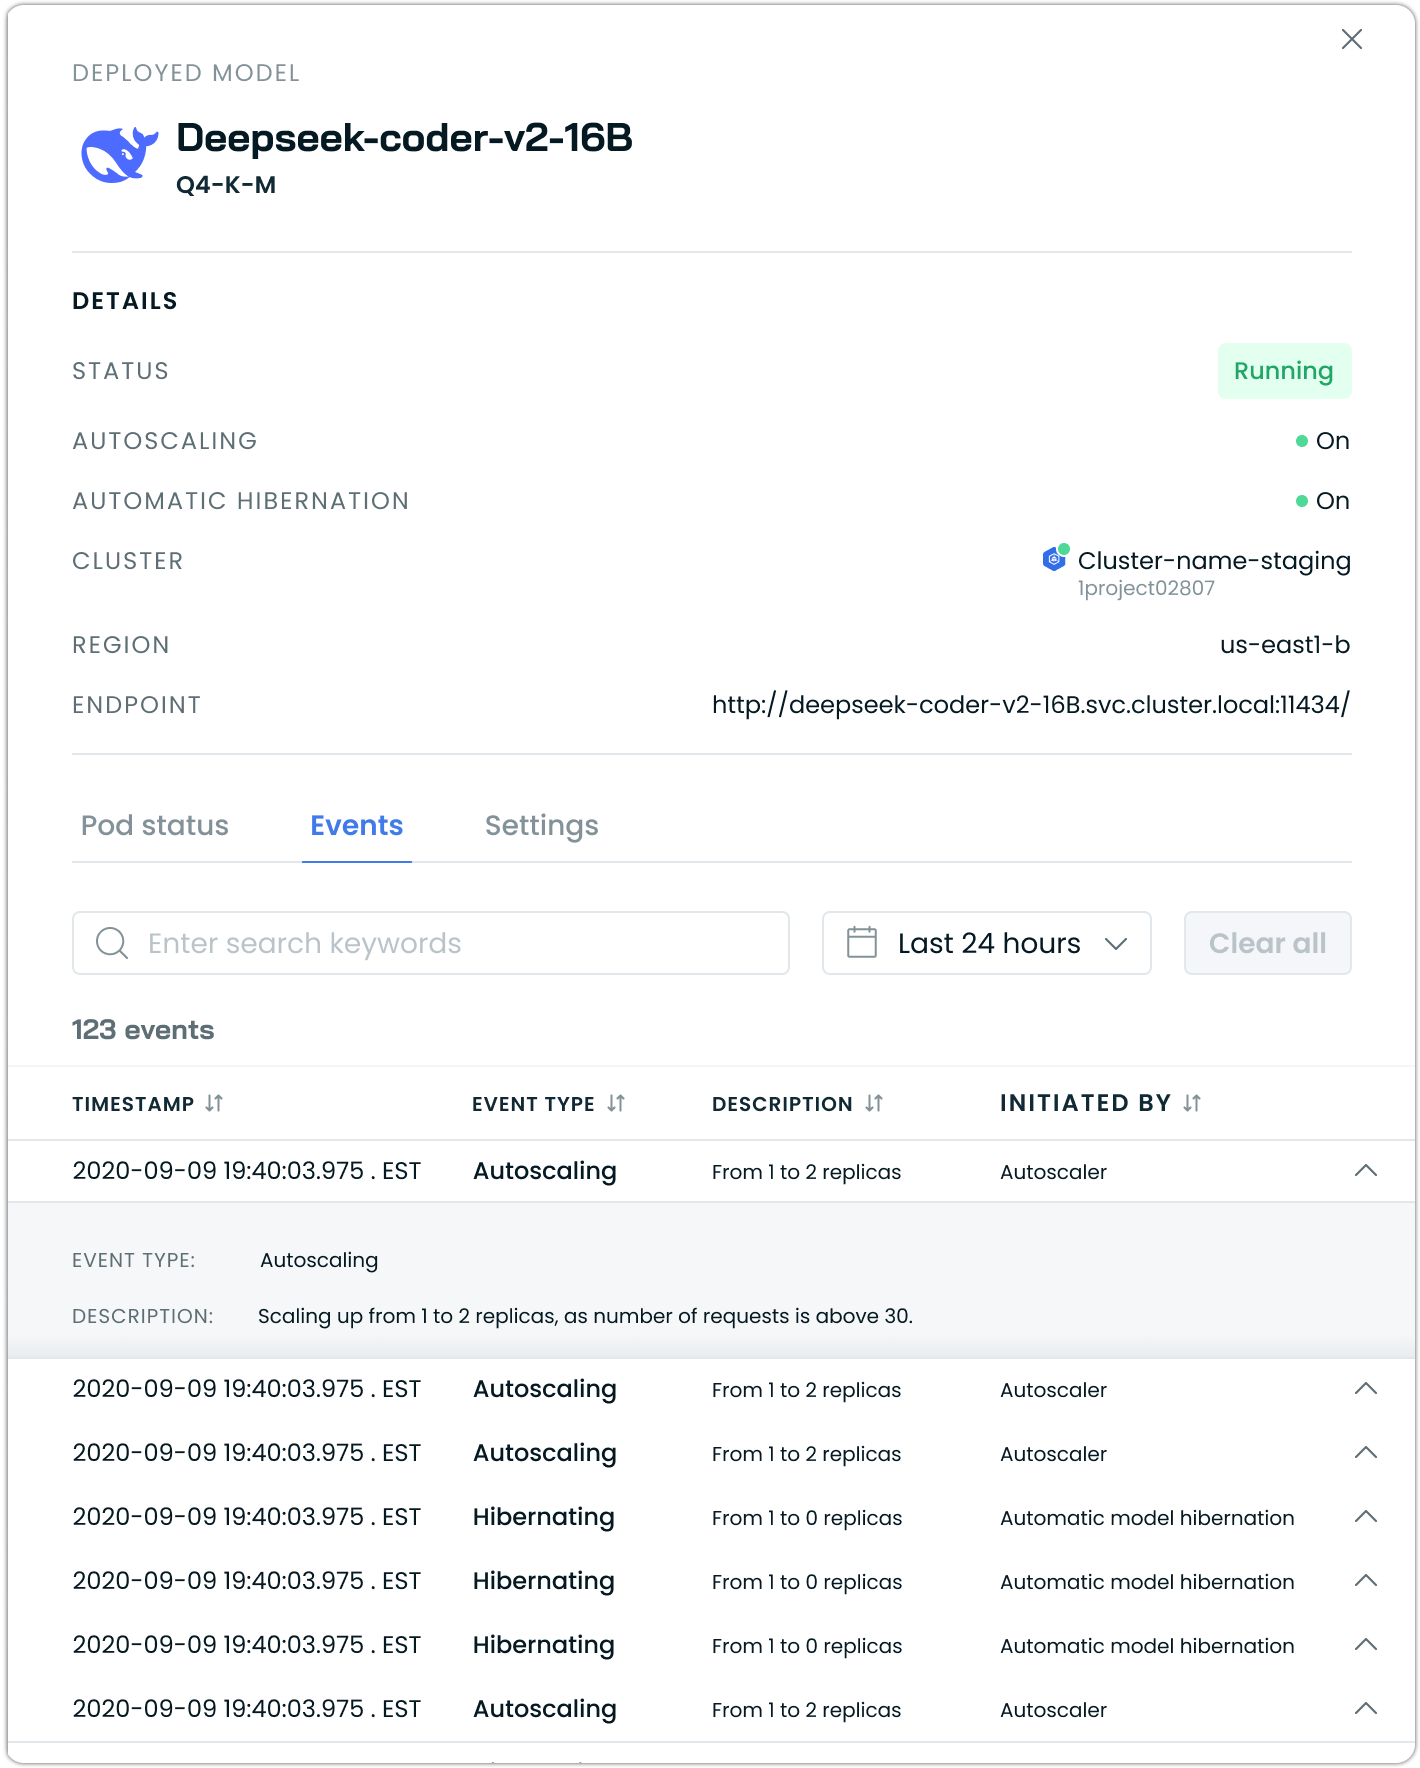
Task: Click the Cluster-name-staging name
Action: (x=1214, y=560)
